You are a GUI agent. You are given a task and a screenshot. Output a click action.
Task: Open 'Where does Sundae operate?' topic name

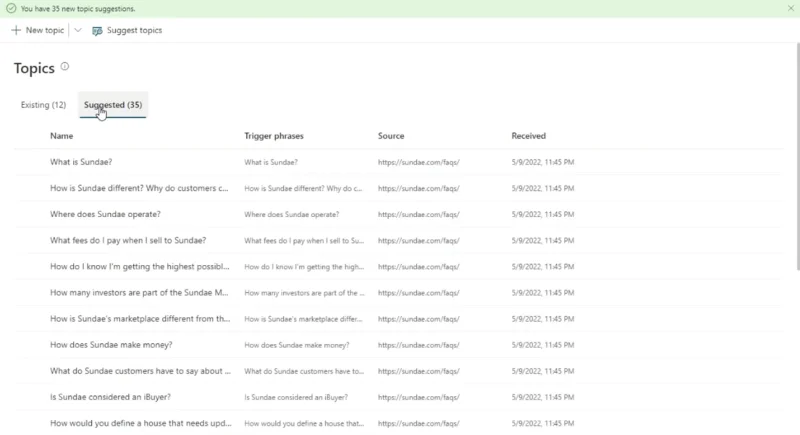coord(105,214)
